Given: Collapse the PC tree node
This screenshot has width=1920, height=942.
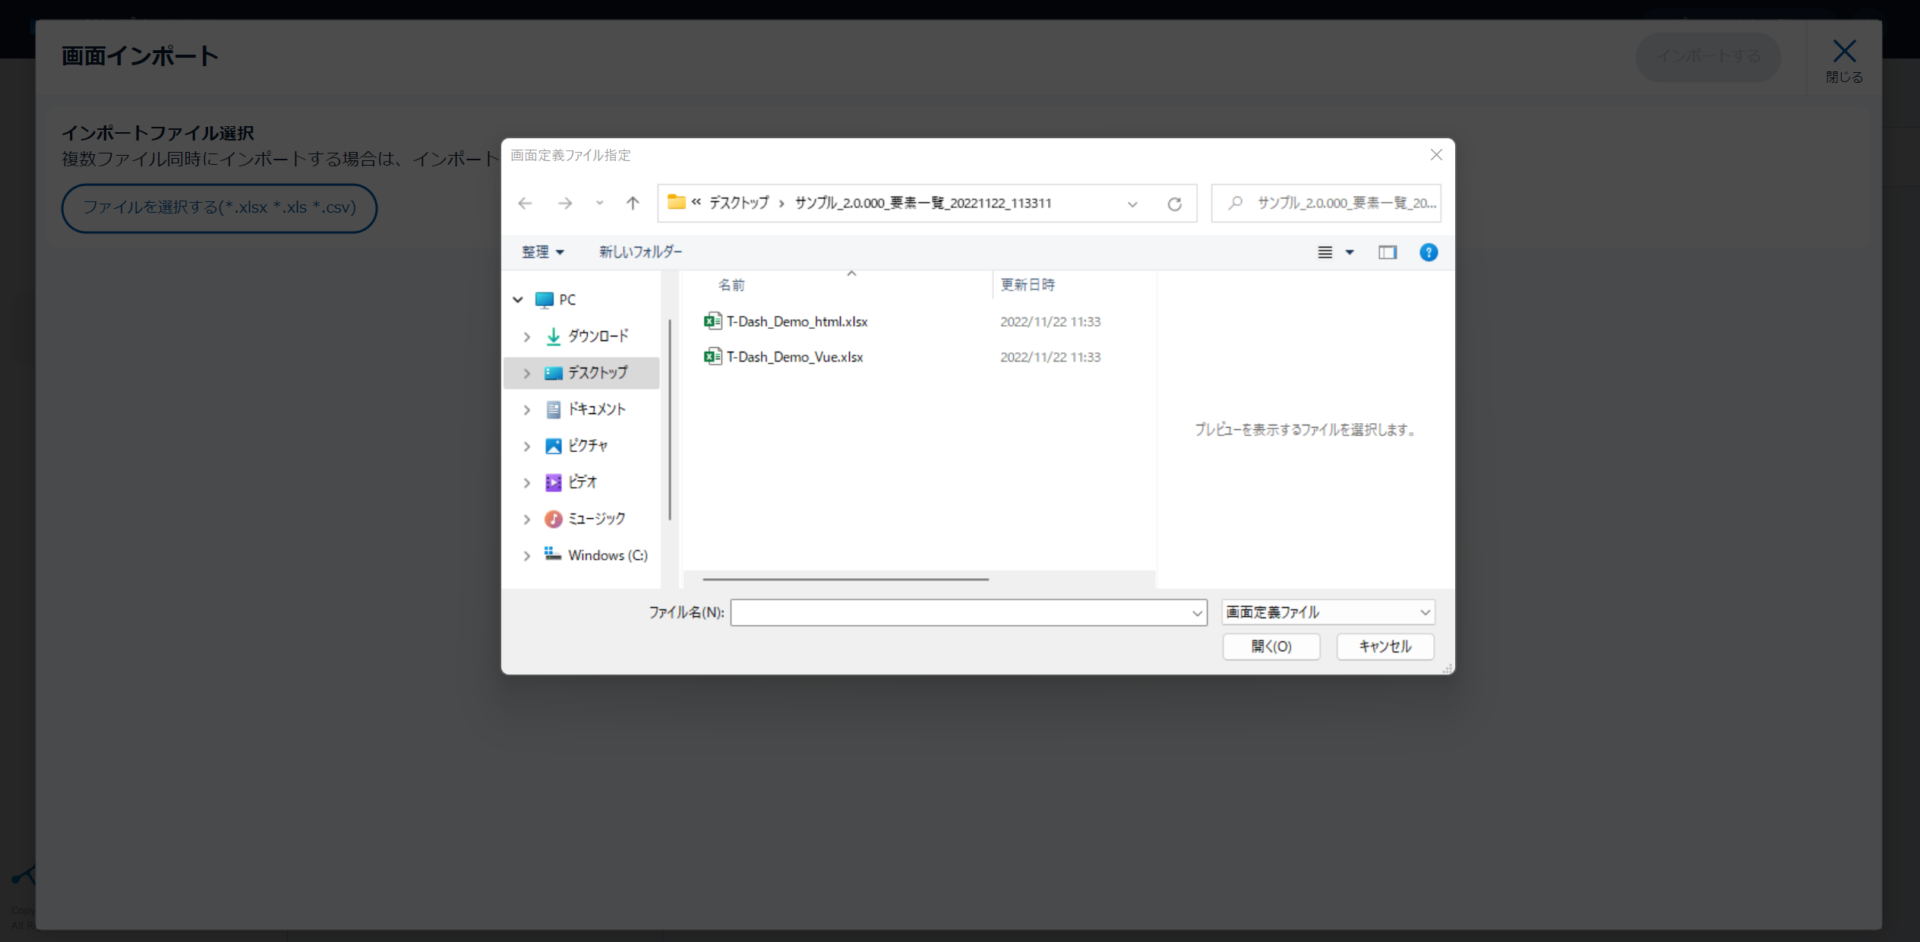Looking at the screenshot, I should point(518,300).
